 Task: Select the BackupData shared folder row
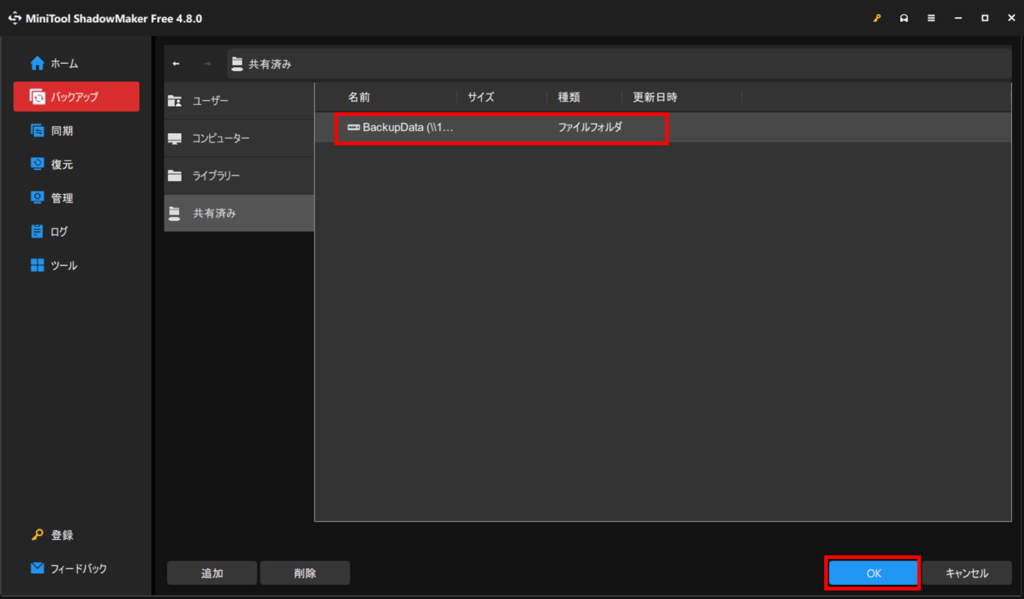[500, 128]
